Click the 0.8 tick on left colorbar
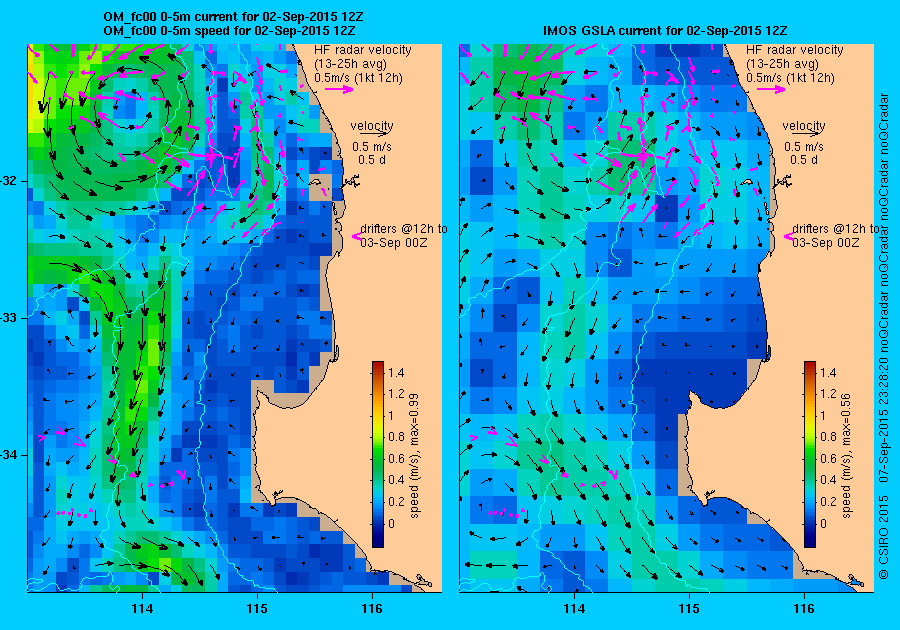The height and width of the screenshot is (630, 900). (396, 437)
